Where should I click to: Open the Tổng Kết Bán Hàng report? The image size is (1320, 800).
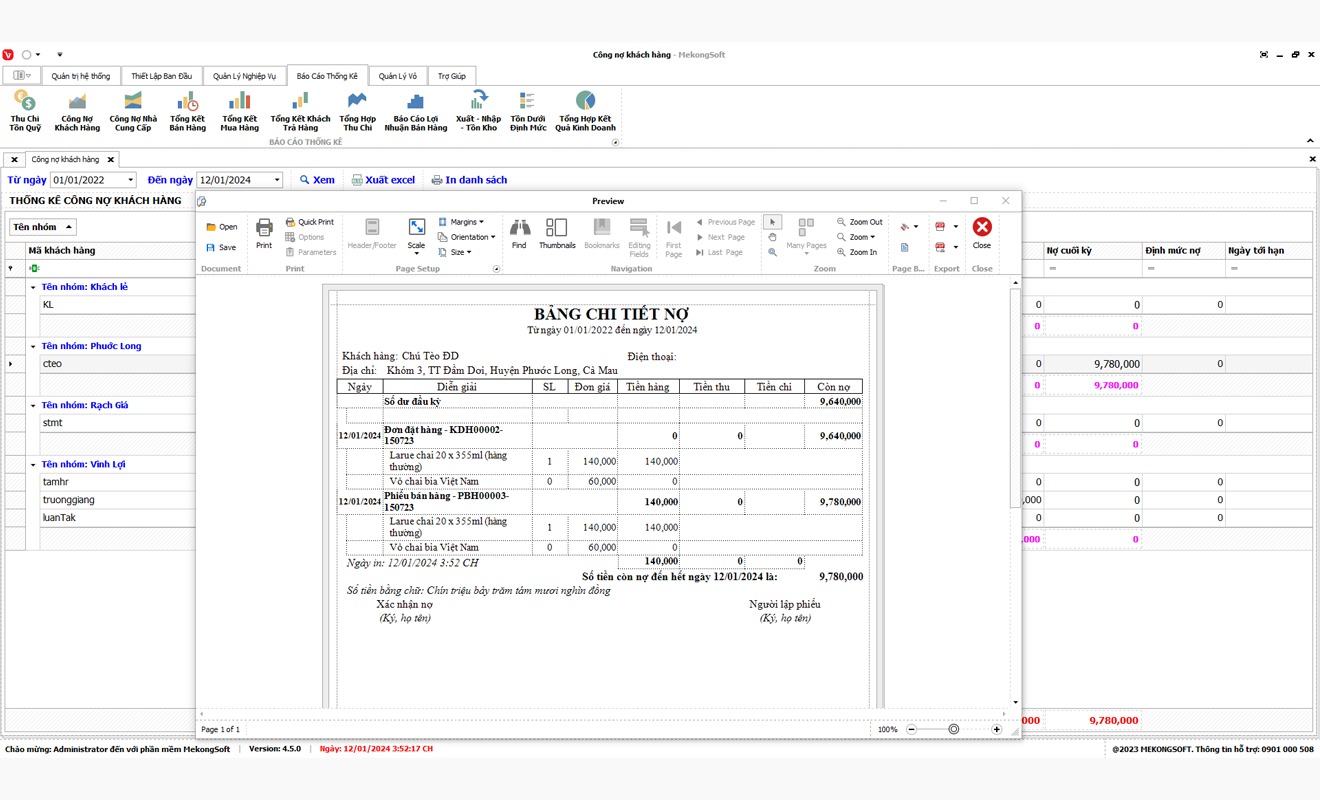click(187, 110)
